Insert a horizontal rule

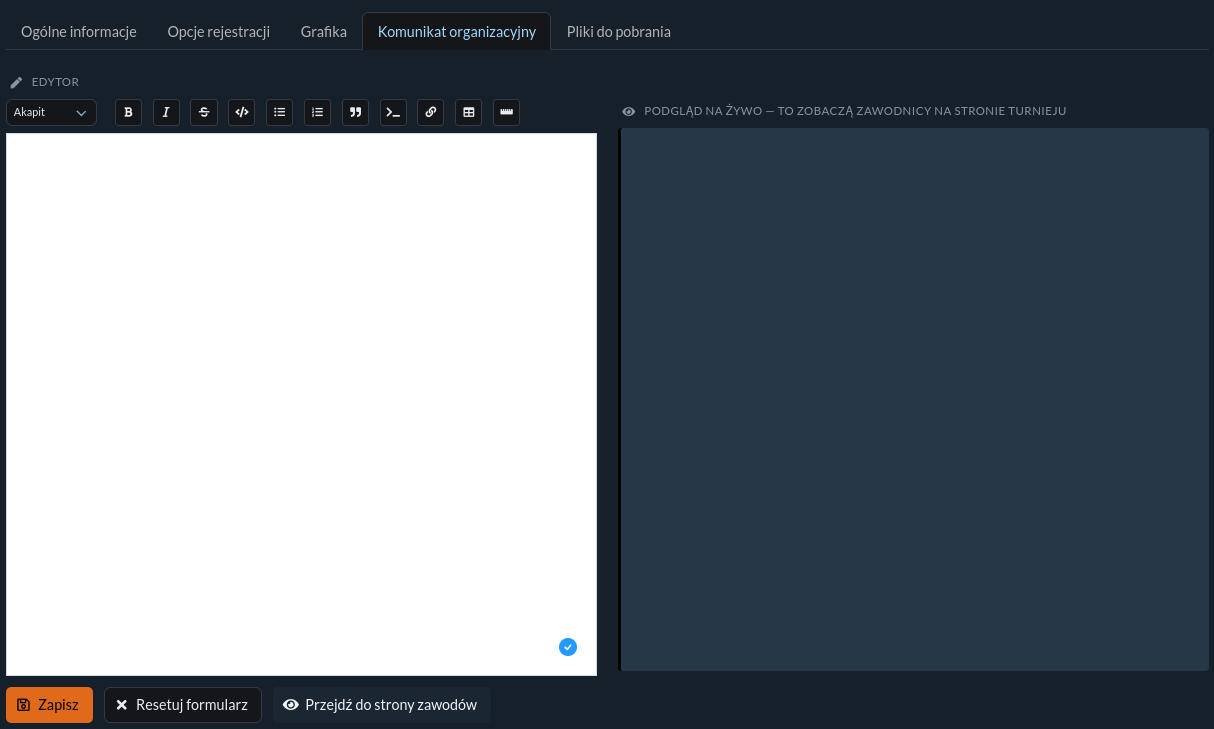(x=506, y=112)
